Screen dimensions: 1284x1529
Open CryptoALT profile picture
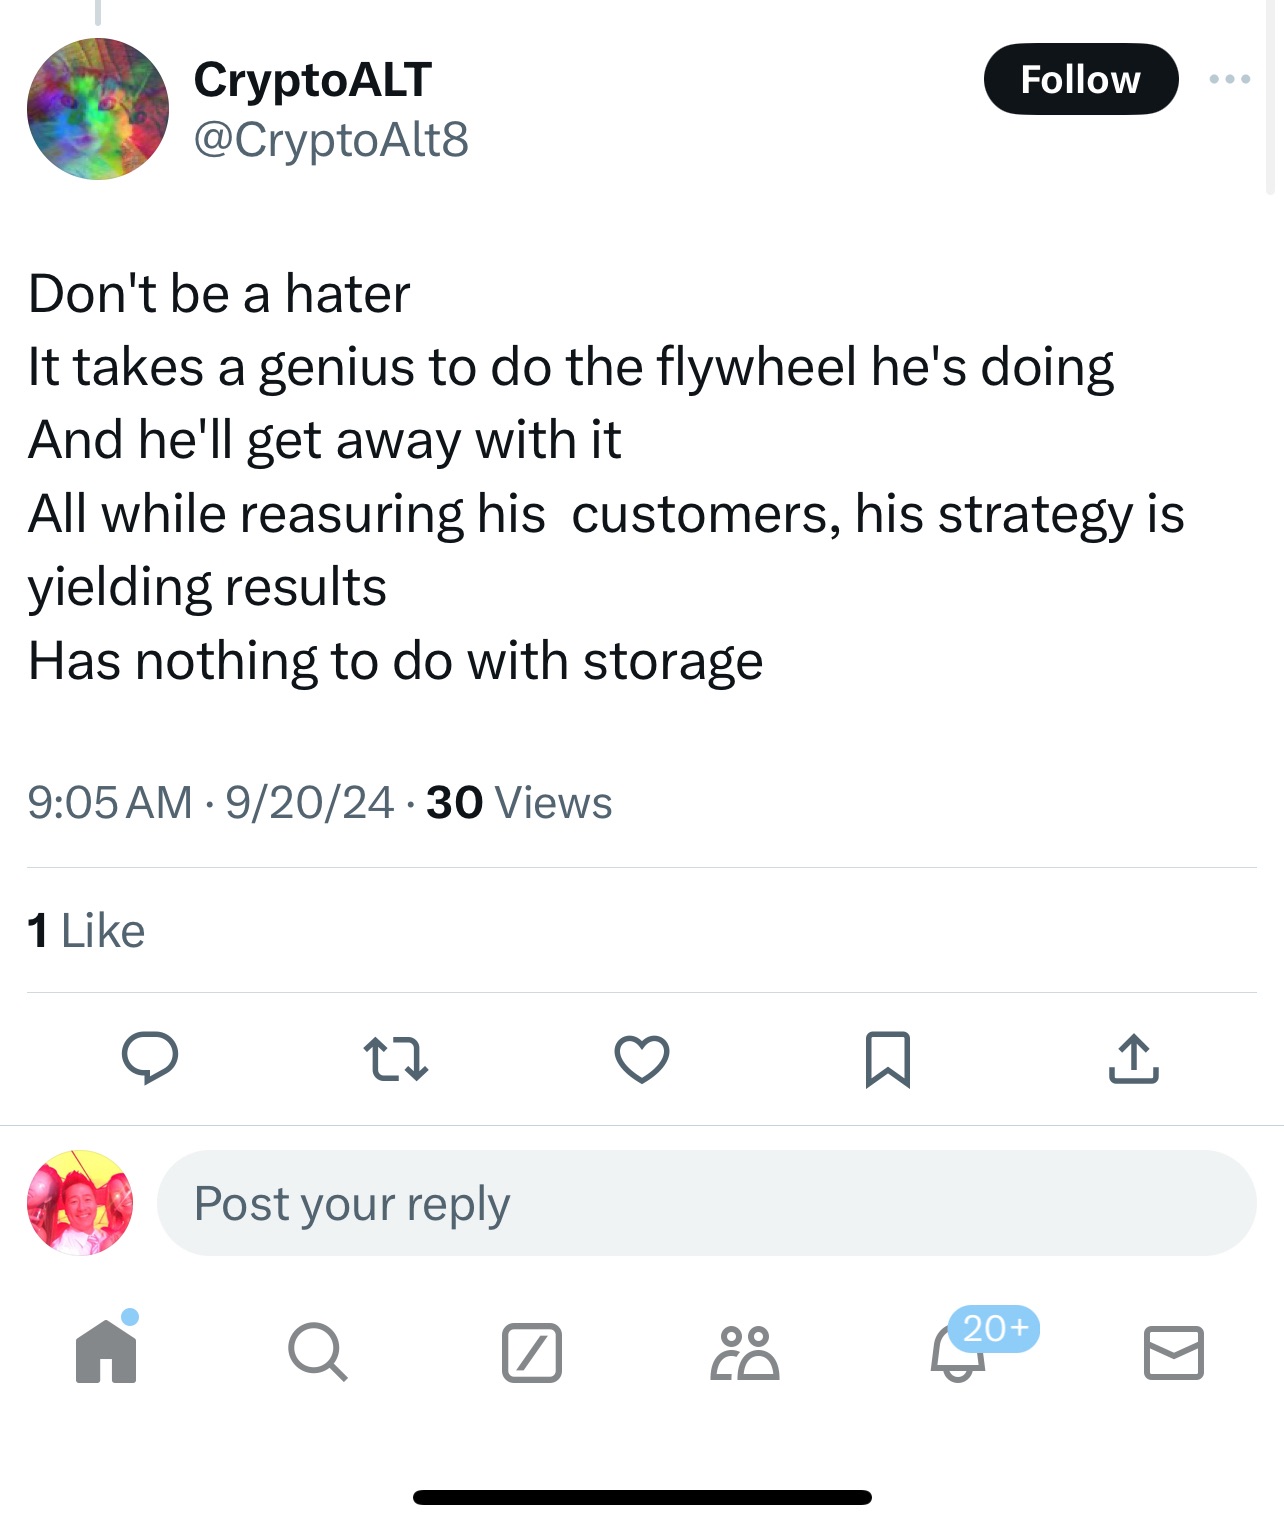tap(98, 109)
